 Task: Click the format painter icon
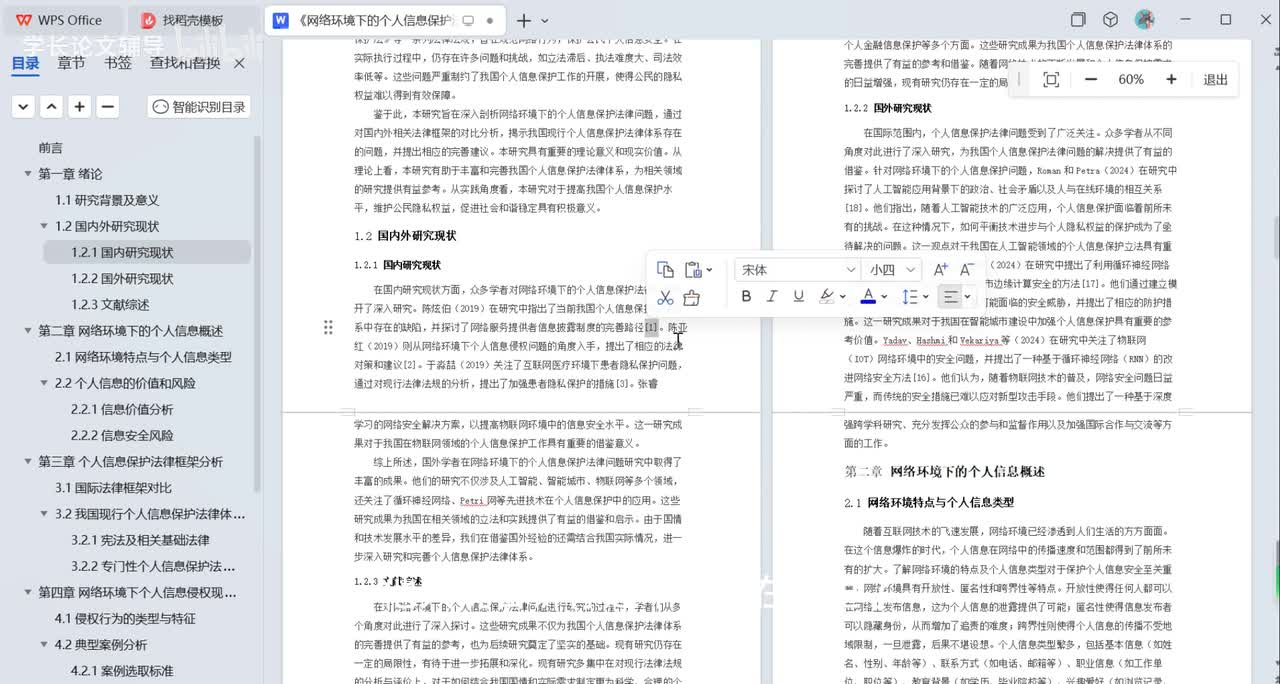pos(691,297)
